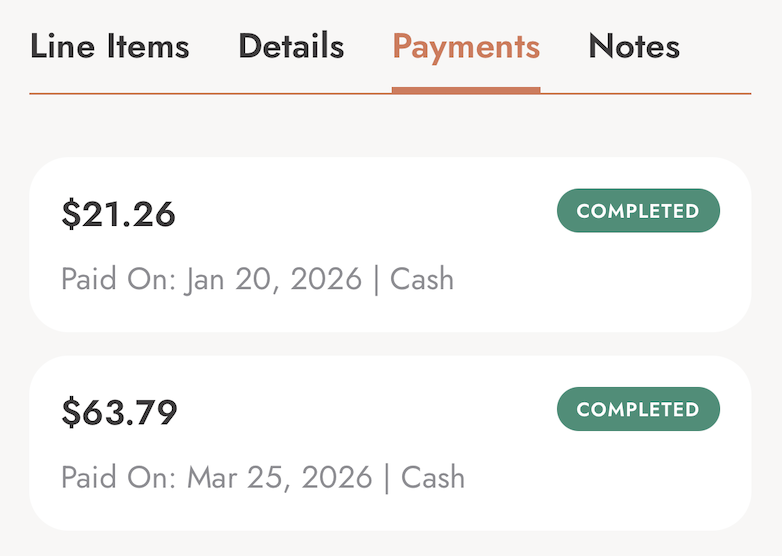Screen dimensions: 782x556
Task: Click the Cash method on March payment
Action: [x=433, y=477]
